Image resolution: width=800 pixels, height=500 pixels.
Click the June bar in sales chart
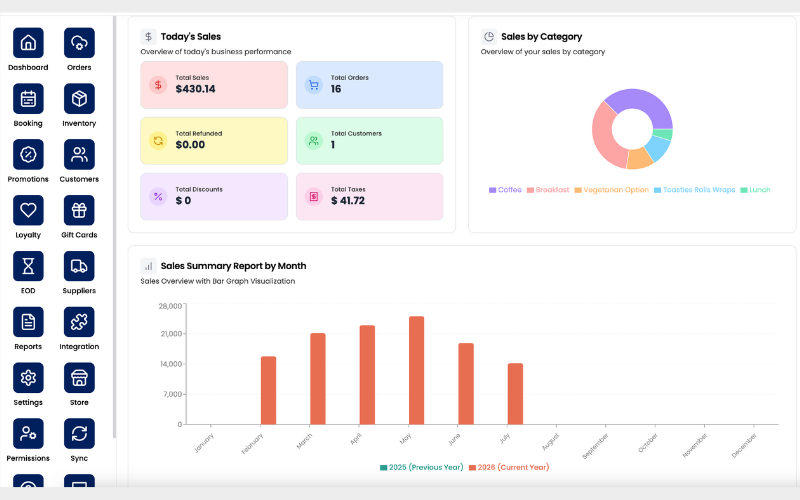coord(466,384)
